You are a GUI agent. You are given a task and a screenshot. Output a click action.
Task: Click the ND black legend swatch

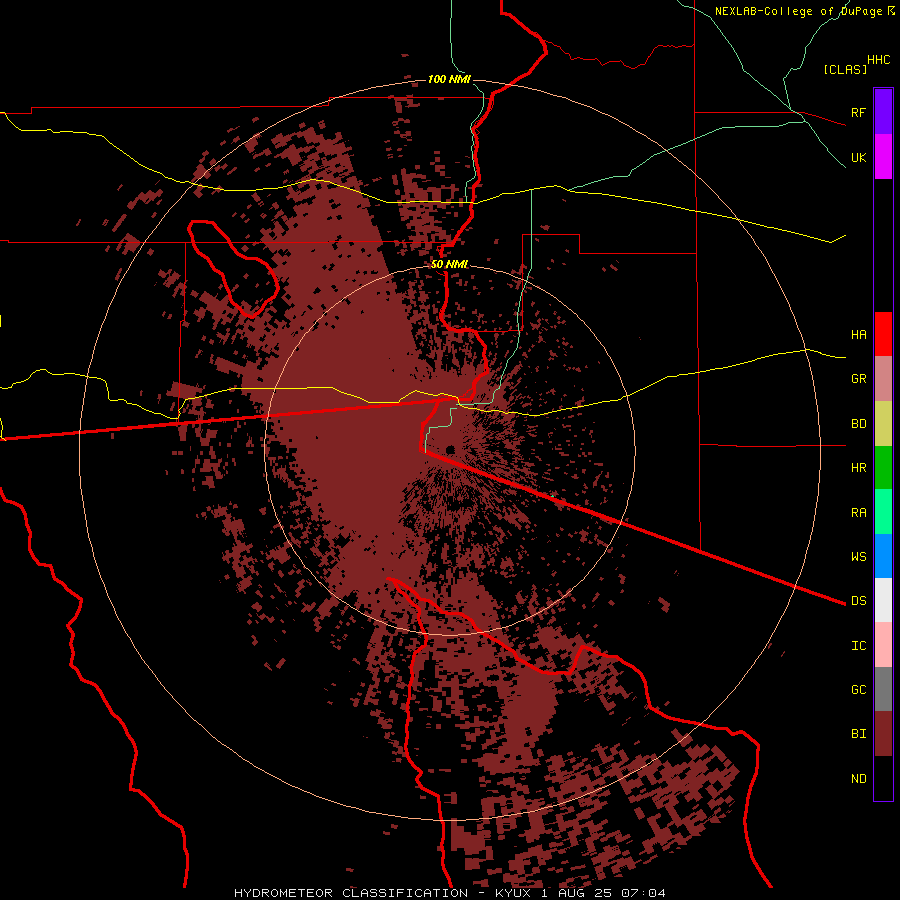[883, 778]
